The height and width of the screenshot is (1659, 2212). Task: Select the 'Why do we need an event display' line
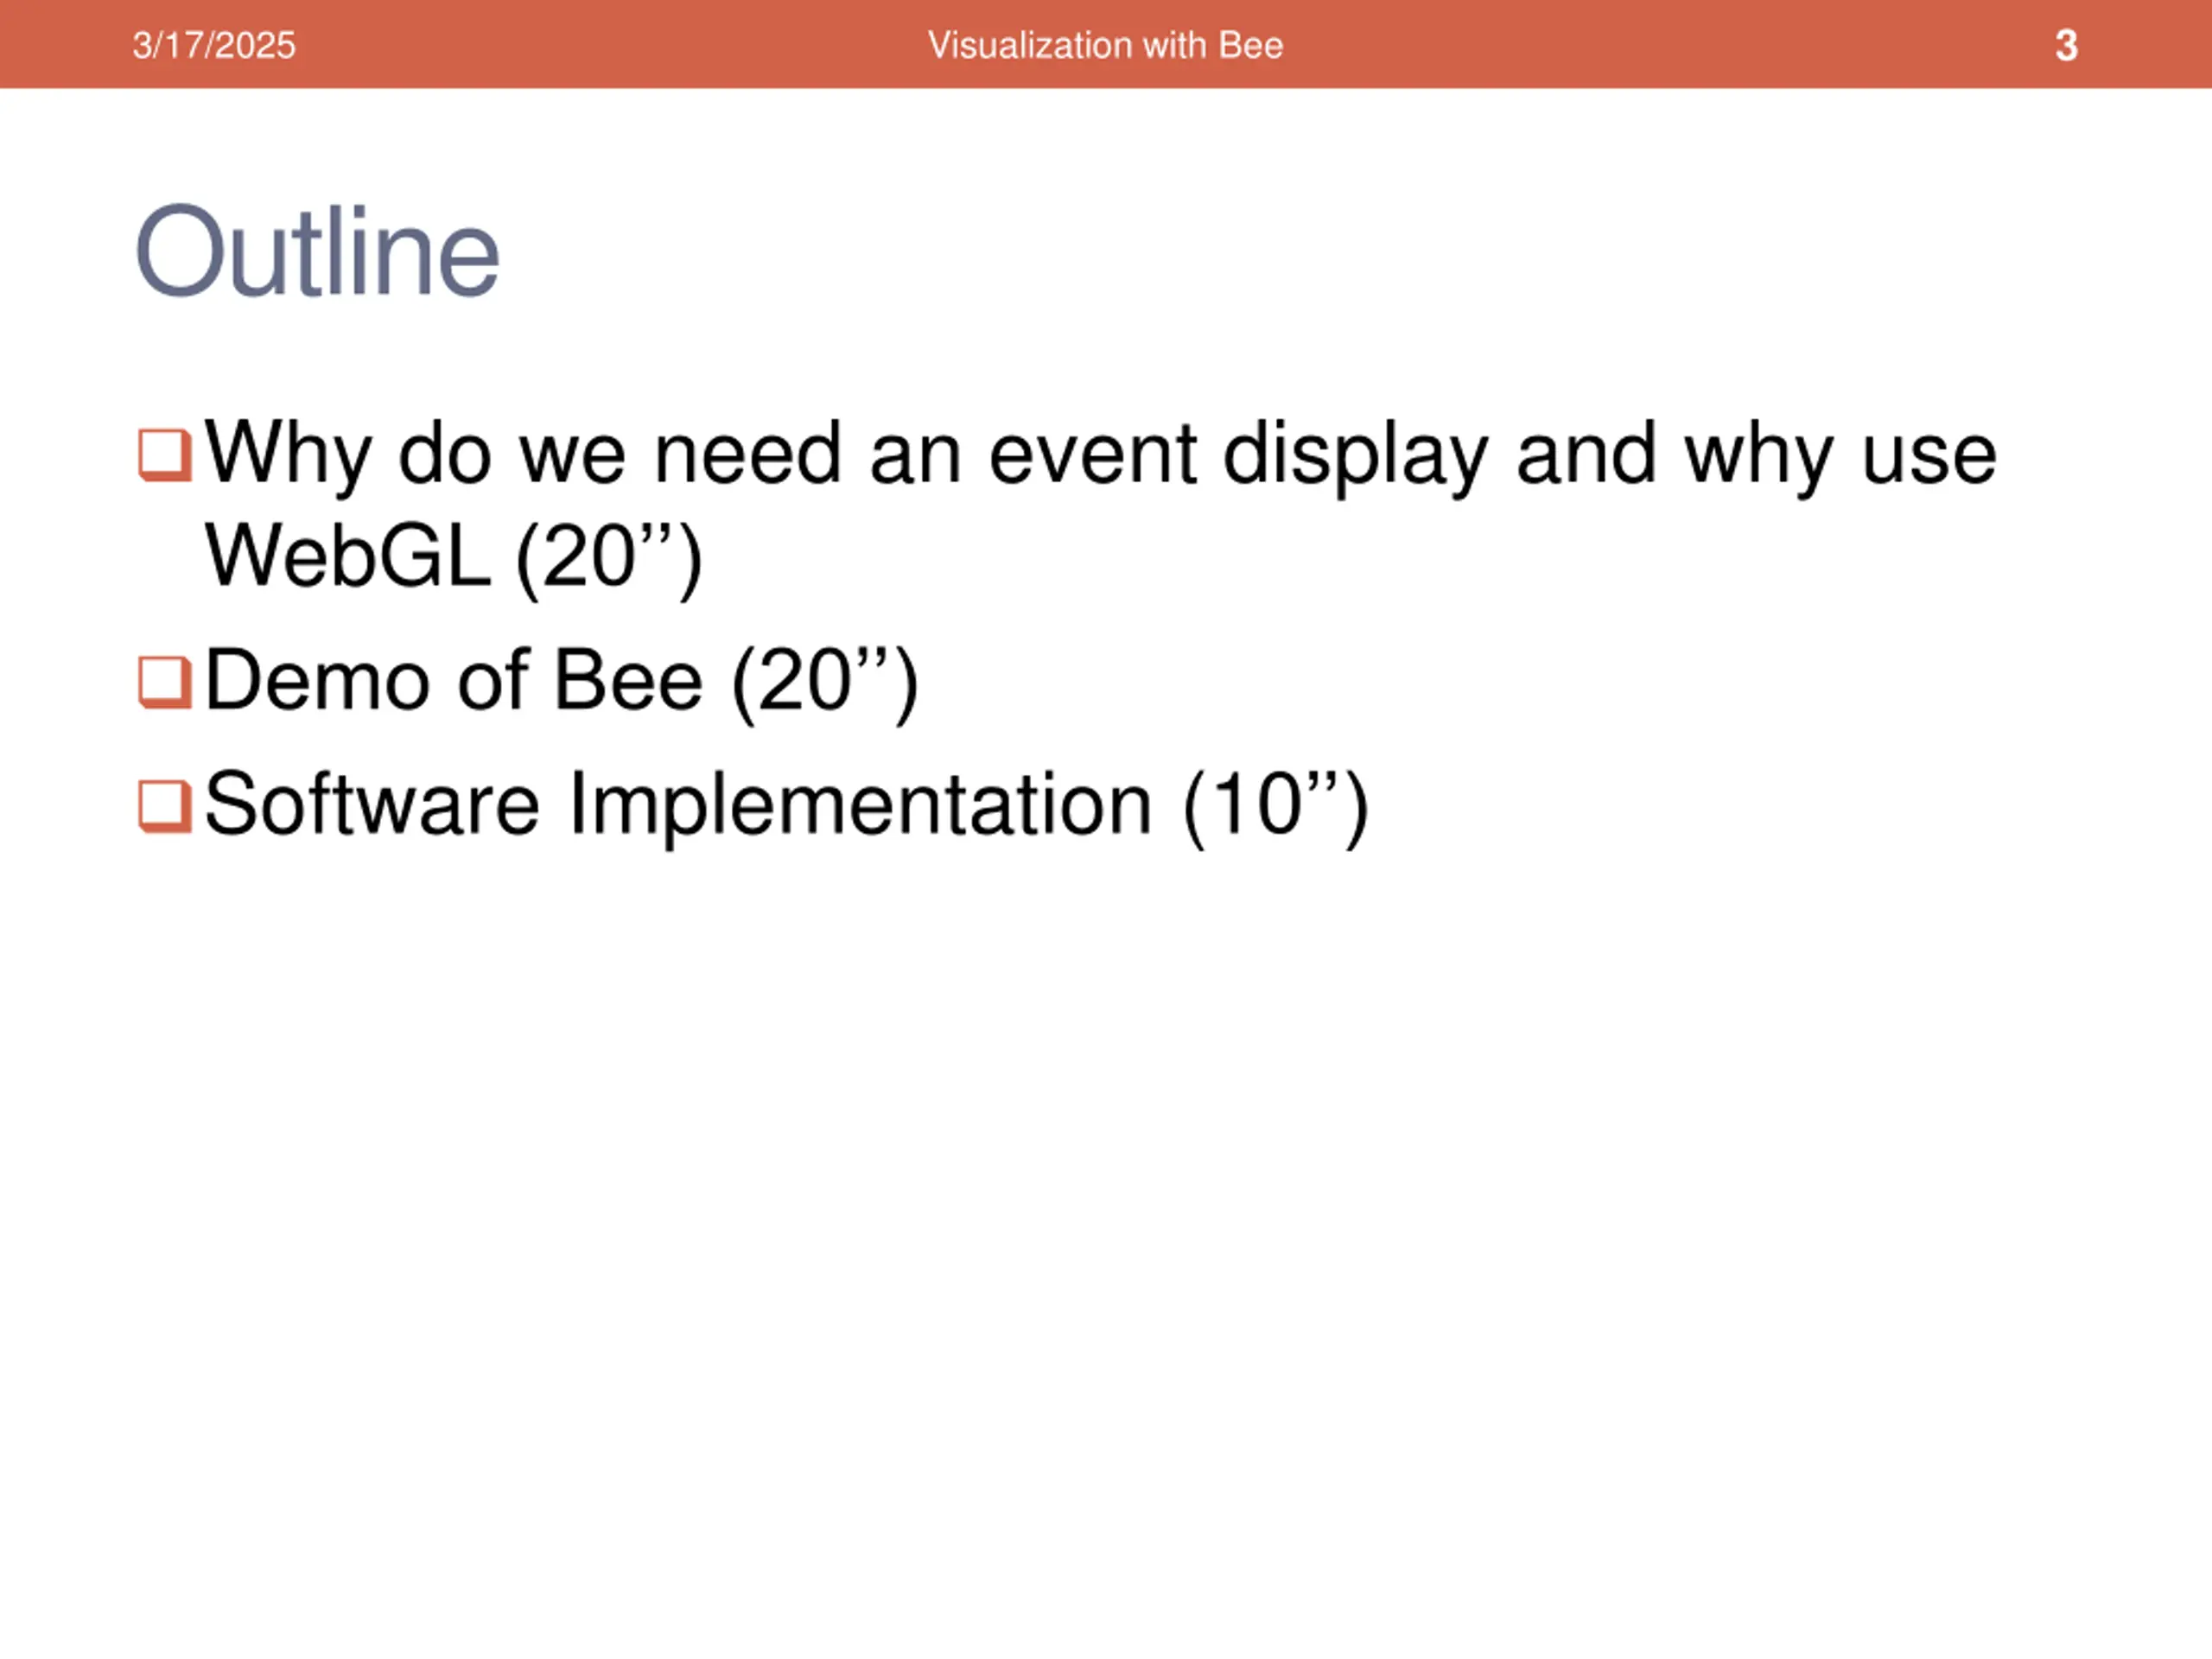click(x=1100, y=455)
